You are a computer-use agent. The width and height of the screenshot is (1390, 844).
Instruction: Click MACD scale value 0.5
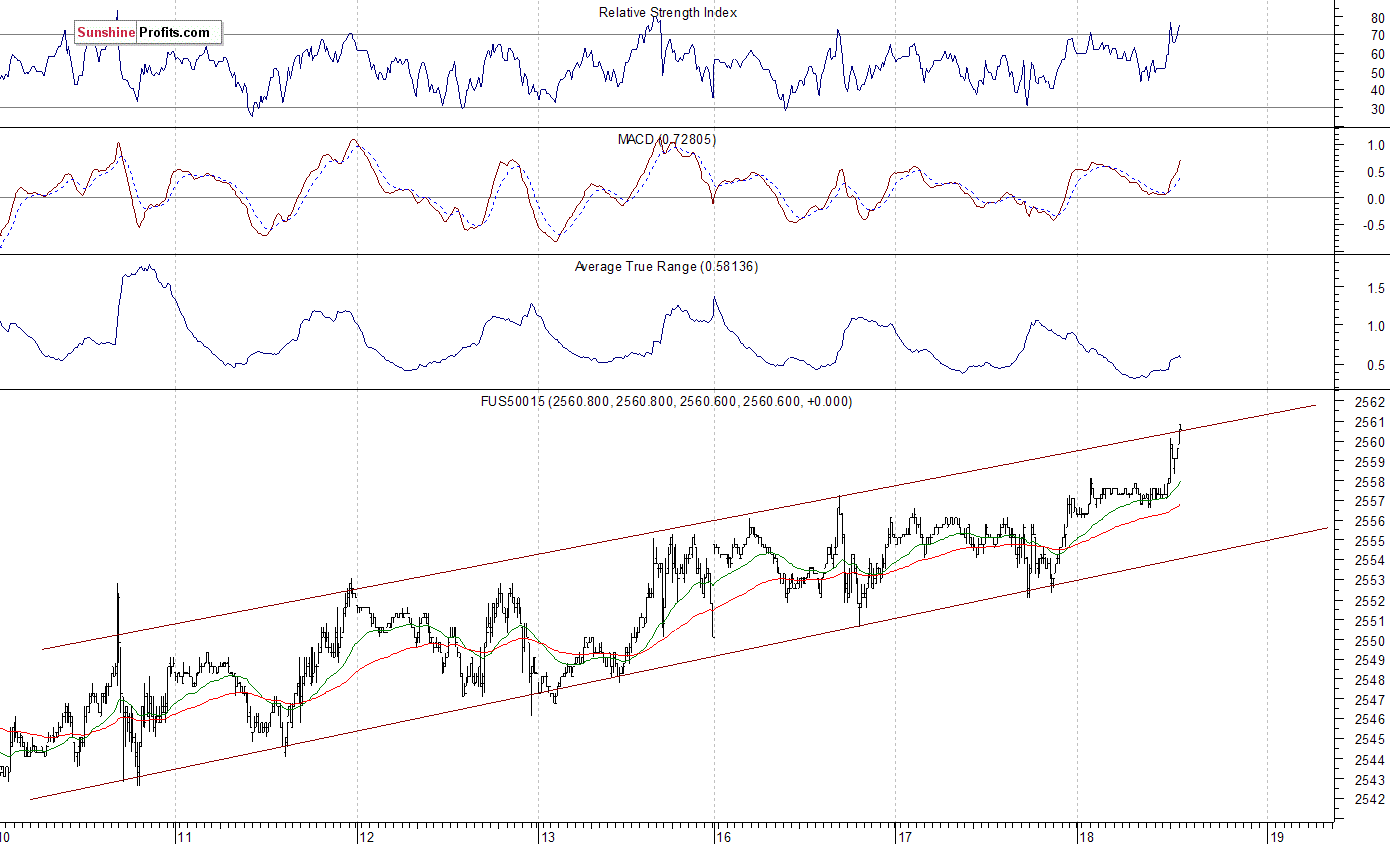pos(1376,172)
